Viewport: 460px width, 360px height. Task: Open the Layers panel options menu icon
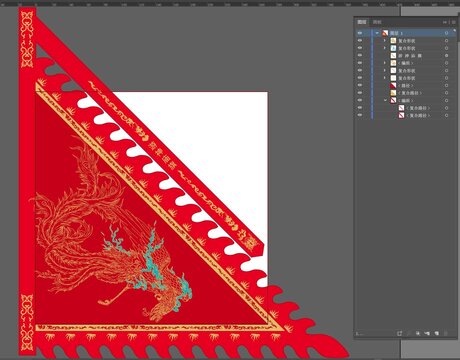[x=454, y=22]
